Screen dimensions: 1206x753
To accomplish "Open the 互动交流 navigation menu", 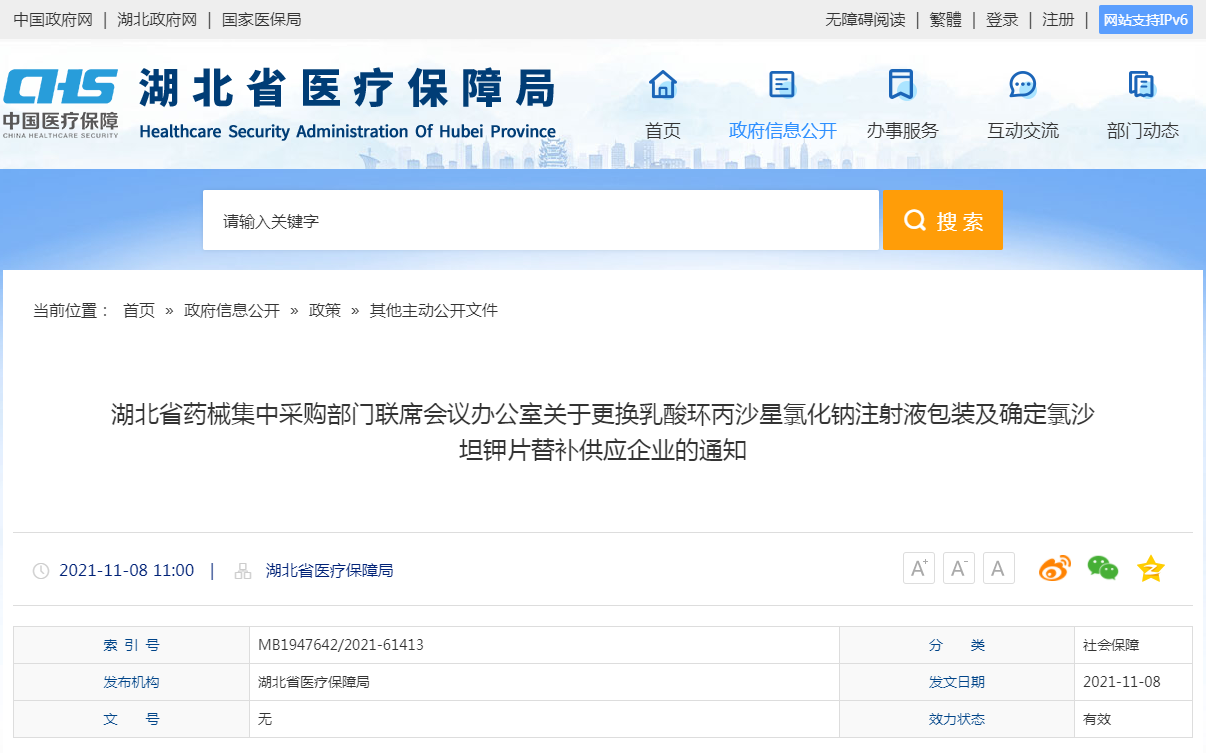I will tap(1022, 130).
